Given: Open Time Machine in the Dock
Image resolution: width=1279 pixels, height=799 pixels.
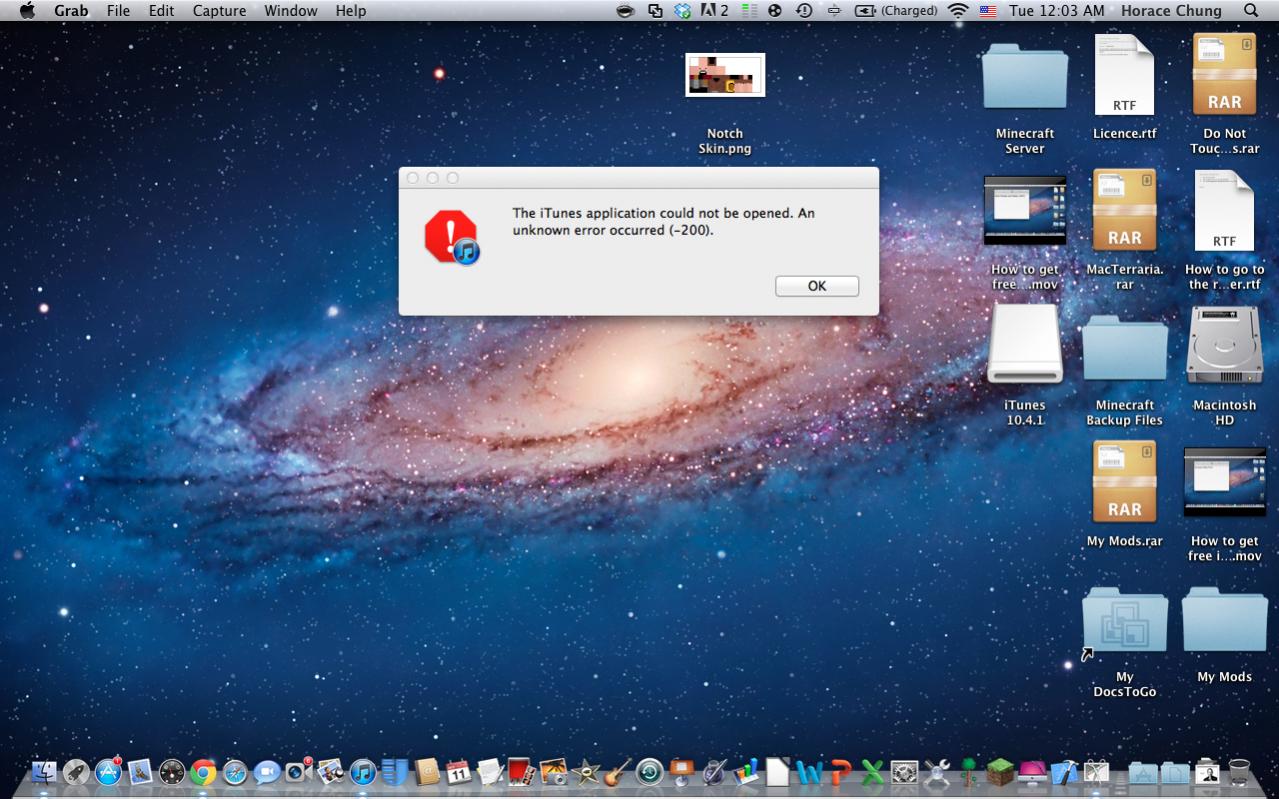Looking at the screenshot, I should 650,772.
